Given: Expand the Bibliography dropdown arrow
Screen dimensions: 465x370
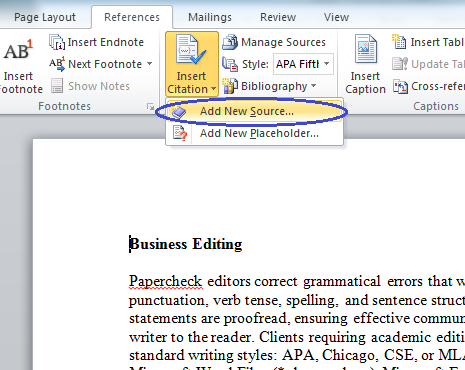Looking at the screenshot, I should (x=313, y=86).
